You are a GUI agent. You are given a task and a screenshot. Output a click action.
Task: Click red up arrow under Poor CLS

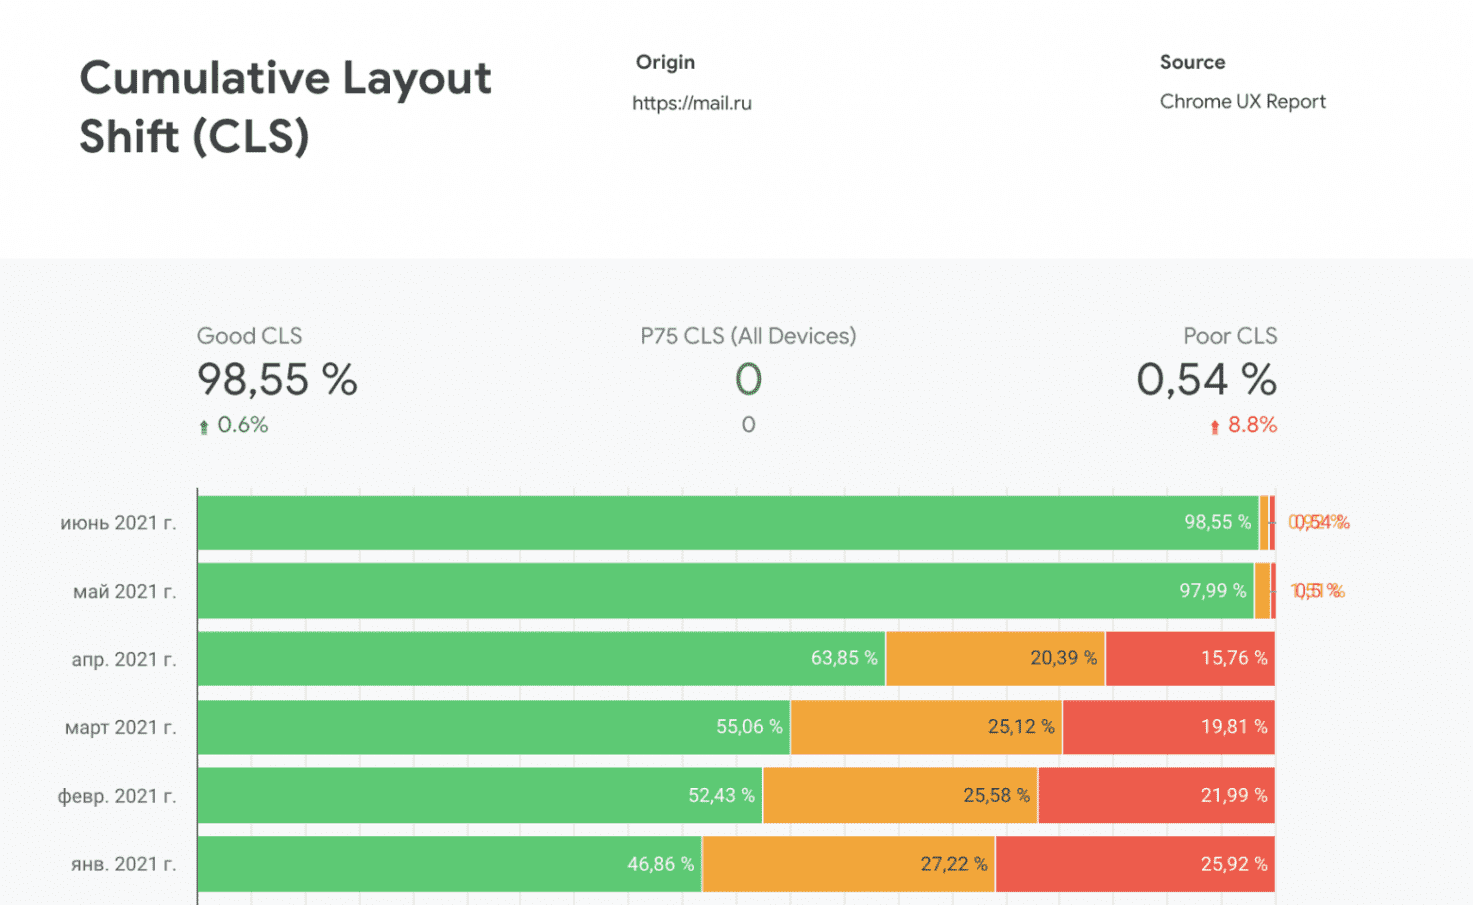pos(1215,427)
